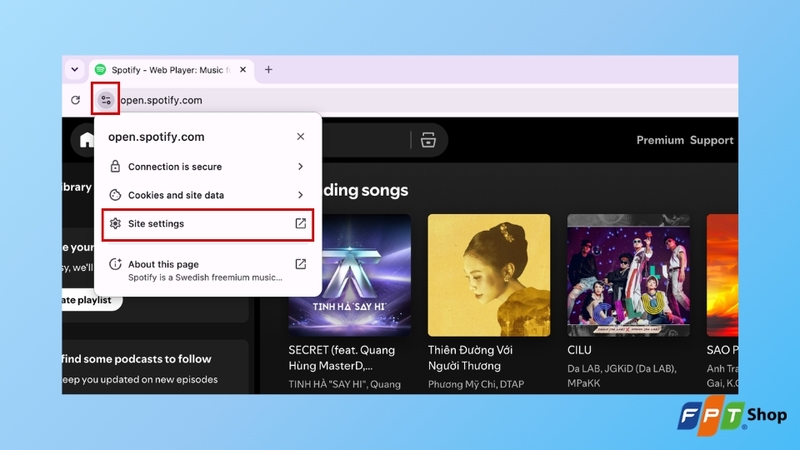Click the CILU song title

[x=580, y=350]
